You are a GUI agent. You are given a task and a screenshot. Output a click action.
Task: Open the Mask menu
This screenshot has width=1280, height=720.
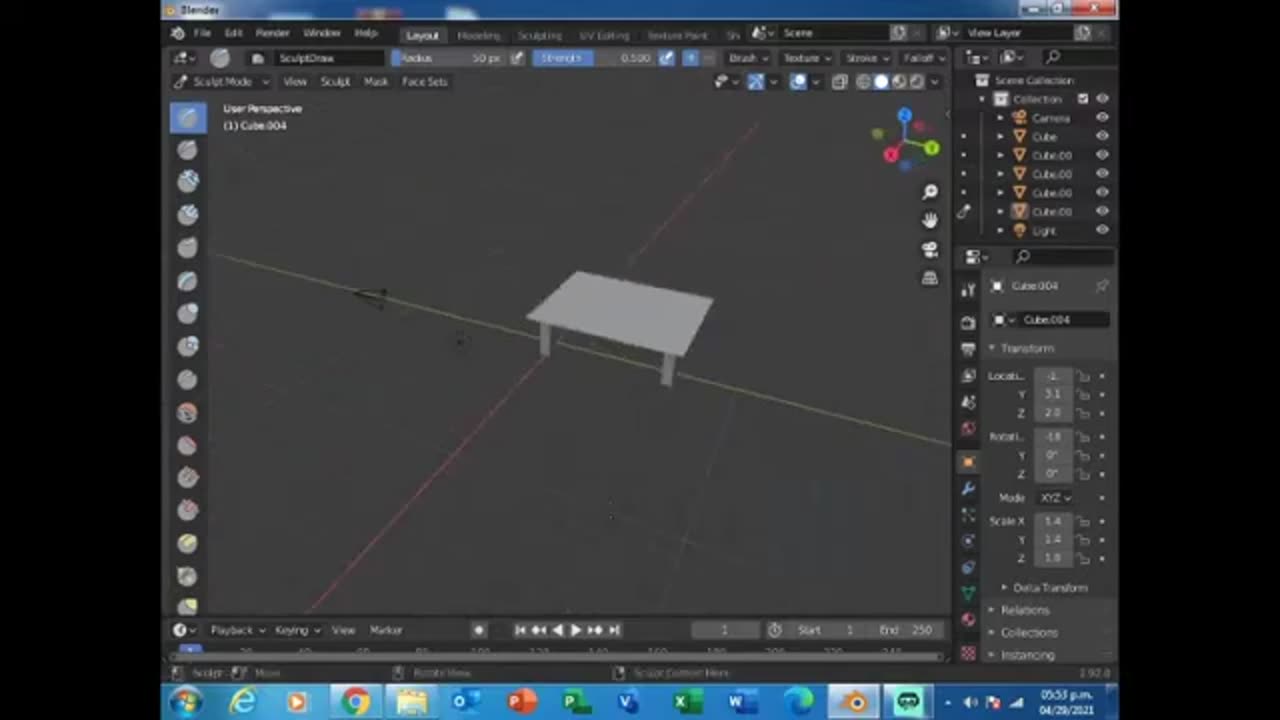(376, 82)
